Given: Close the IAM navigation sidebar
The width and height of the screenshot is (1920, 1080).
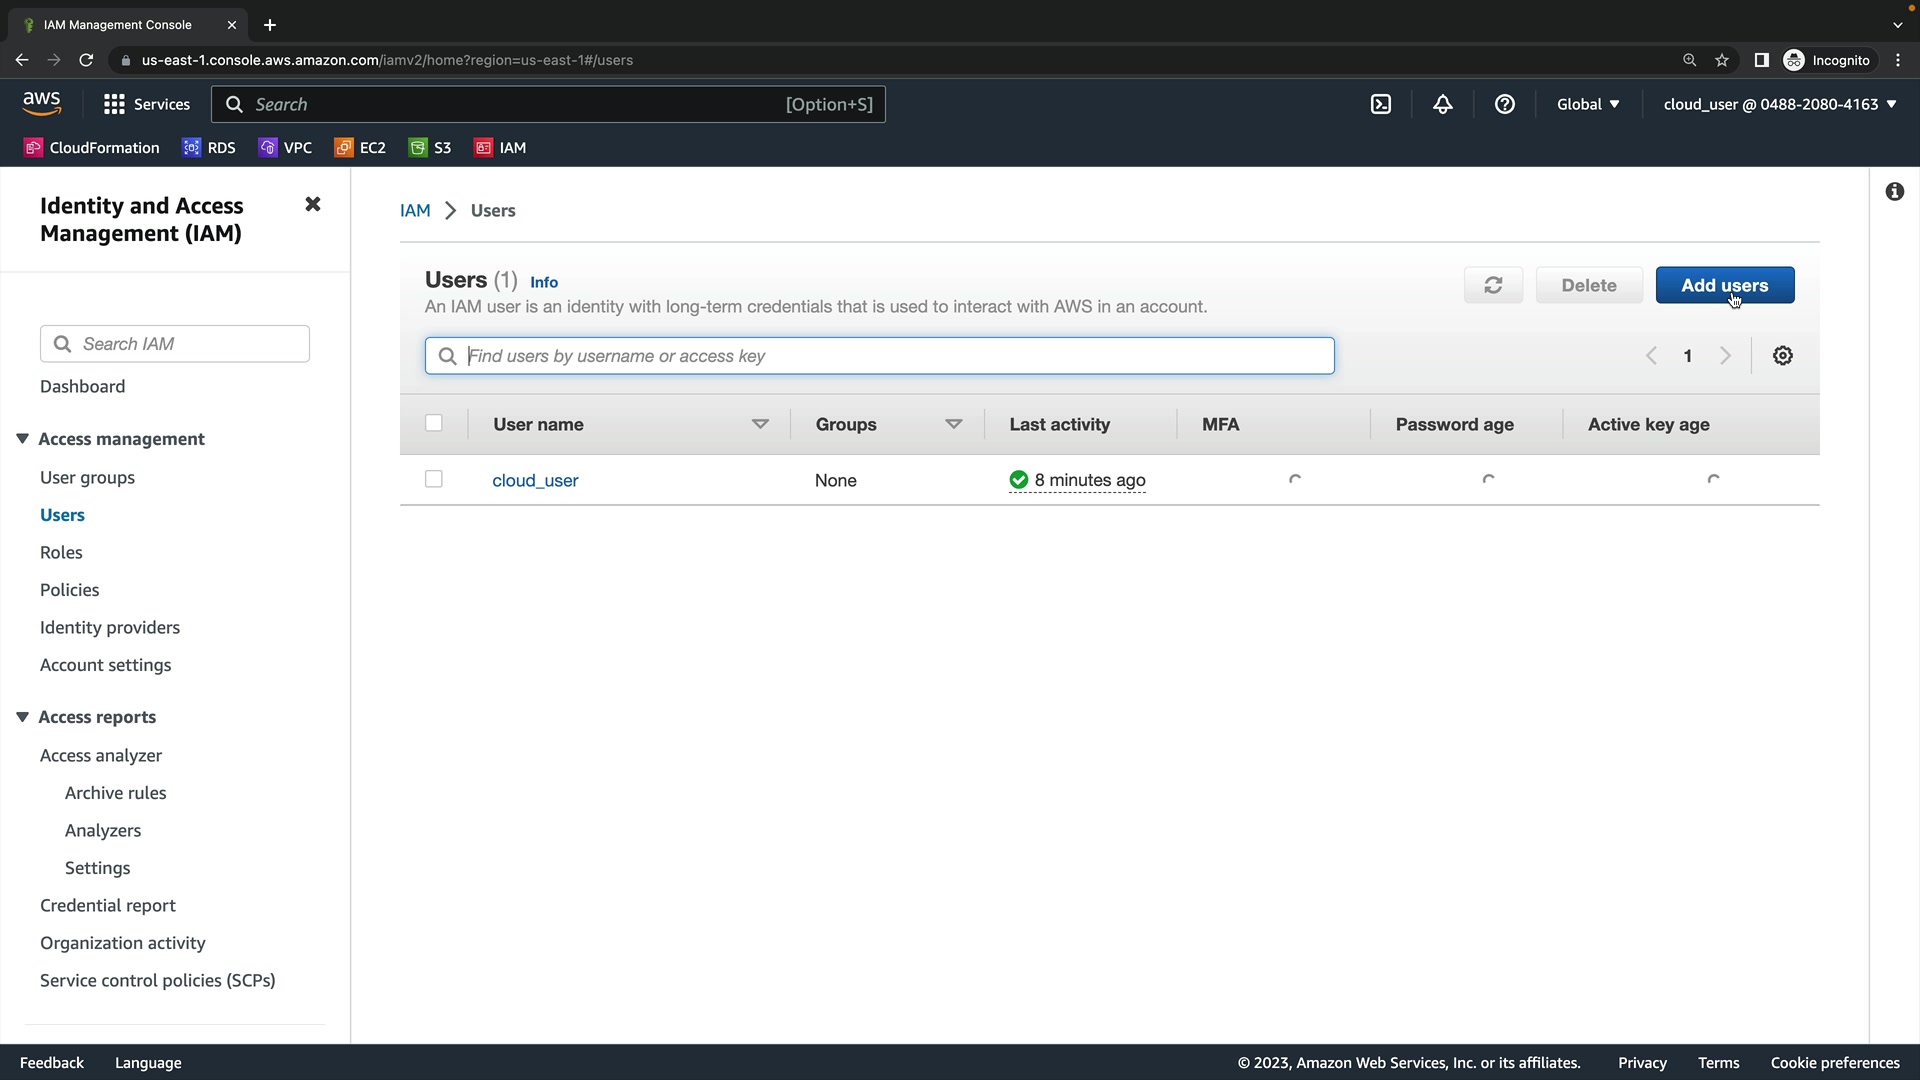Looking at the screenshot, I should coord(313,205).
